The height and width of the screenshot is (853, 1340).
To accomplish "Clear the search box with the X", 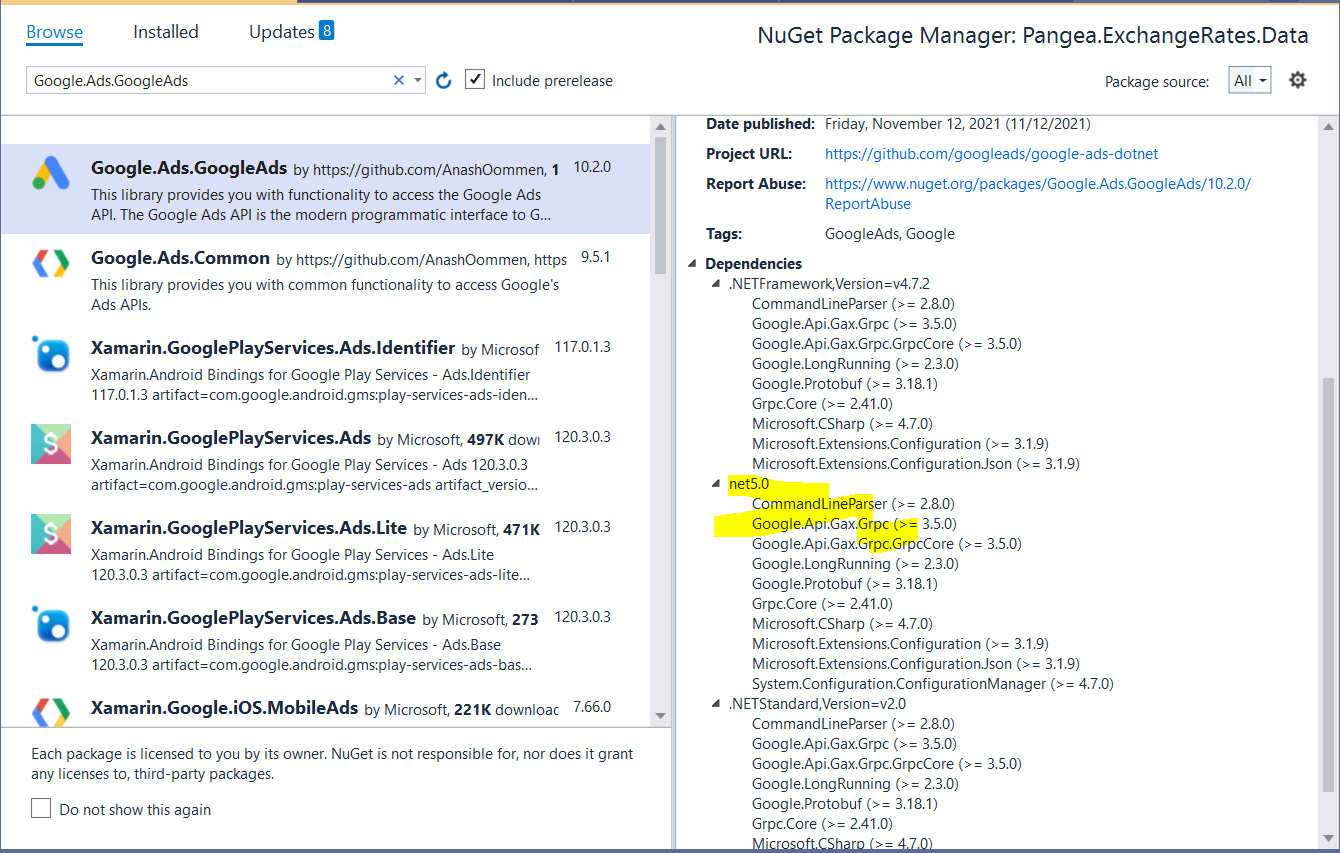I will (398, 79).
